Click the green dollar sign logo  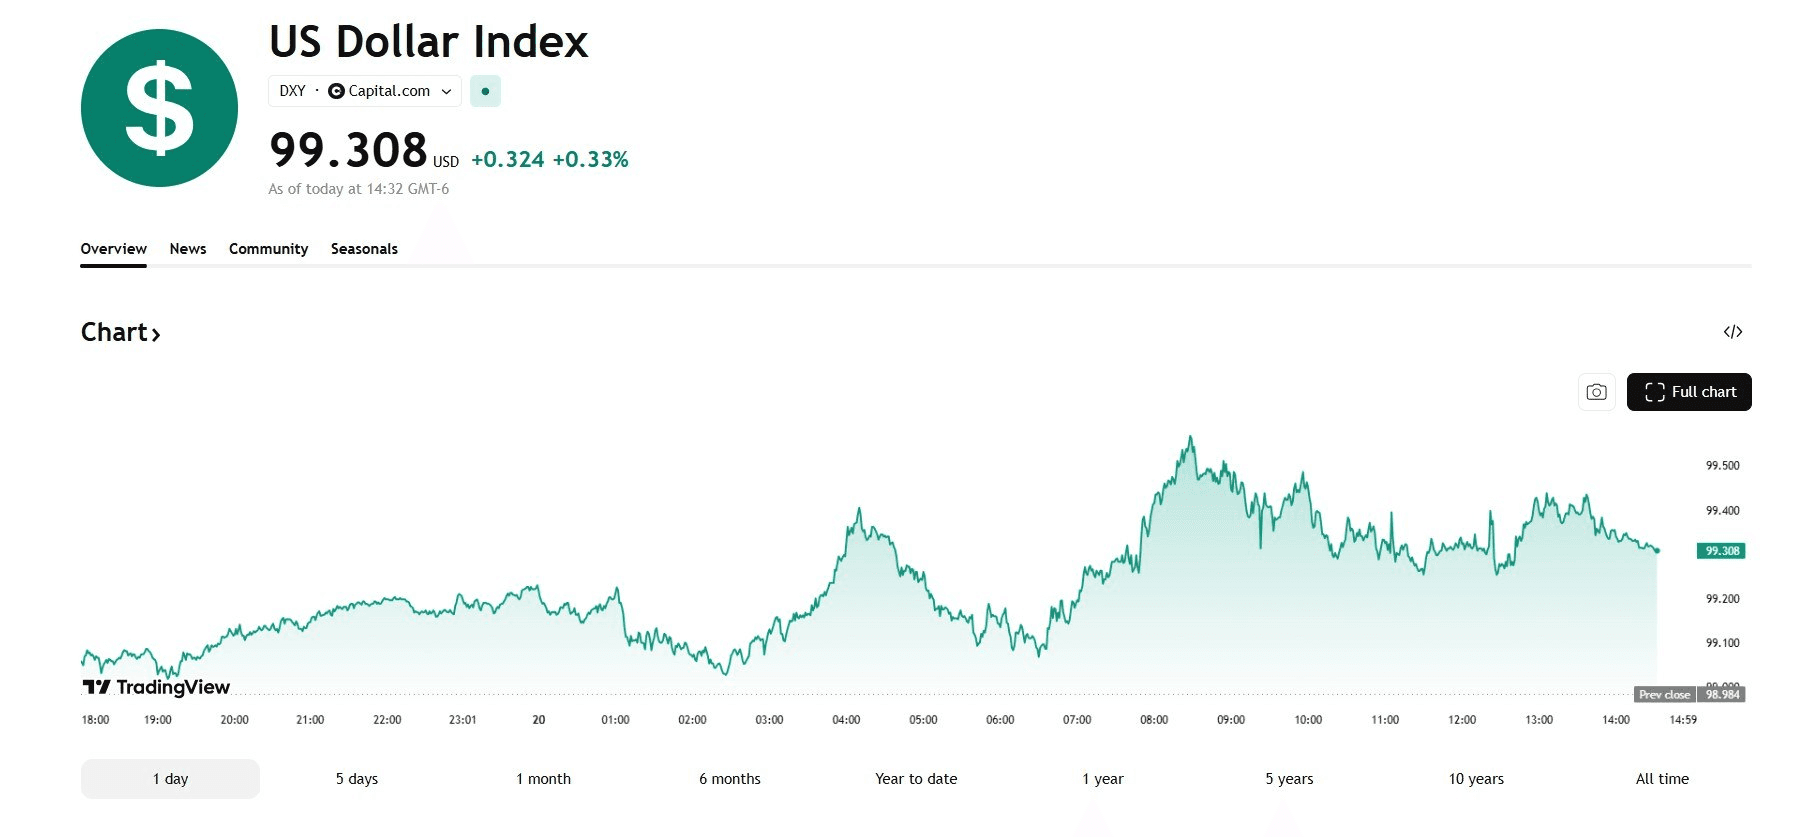(159, 108)
